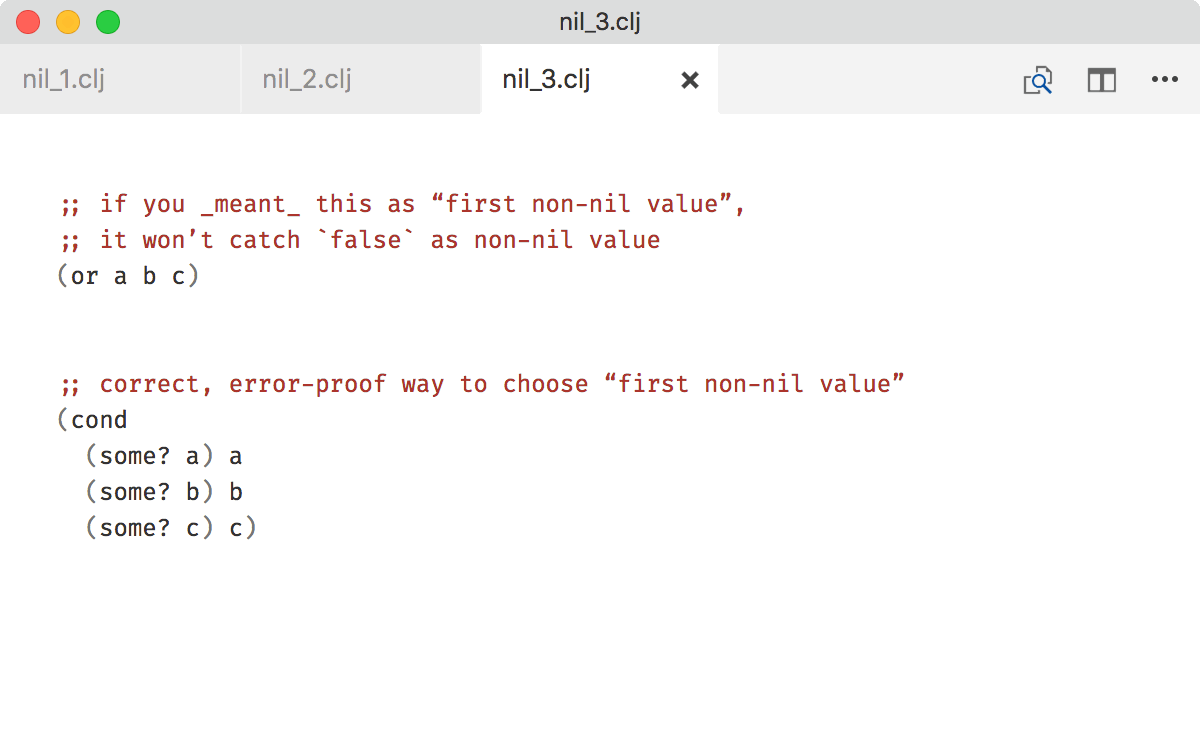Click the nil_3.clj title in the titlebar
This screenshot has height=742, width=1200.
pyautogui.click(x=599, y=19)
